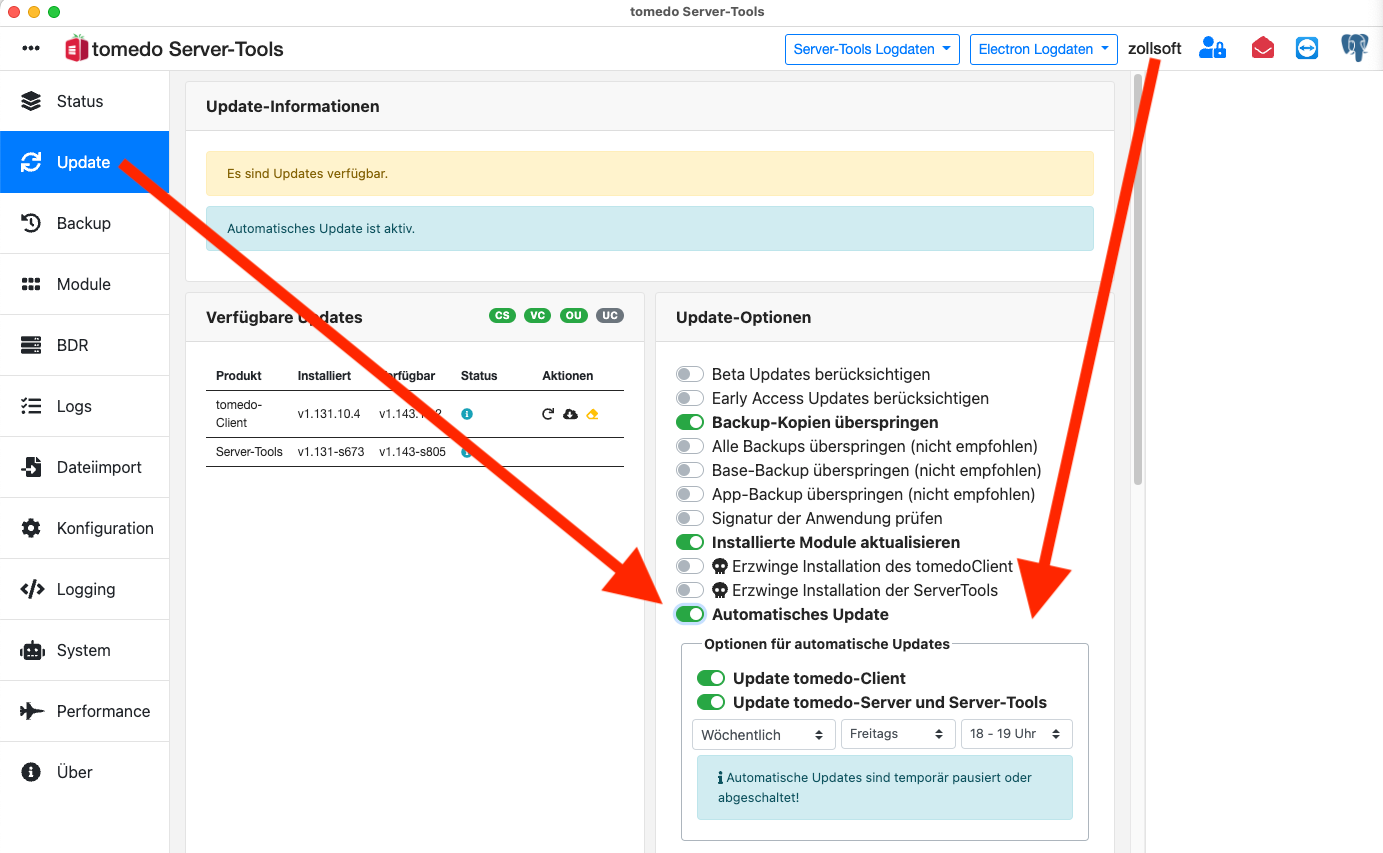1383x853 pixels.
Task: Toggle Erzwinge Installation des tomedoClient switch
Action: coord(690,566)
